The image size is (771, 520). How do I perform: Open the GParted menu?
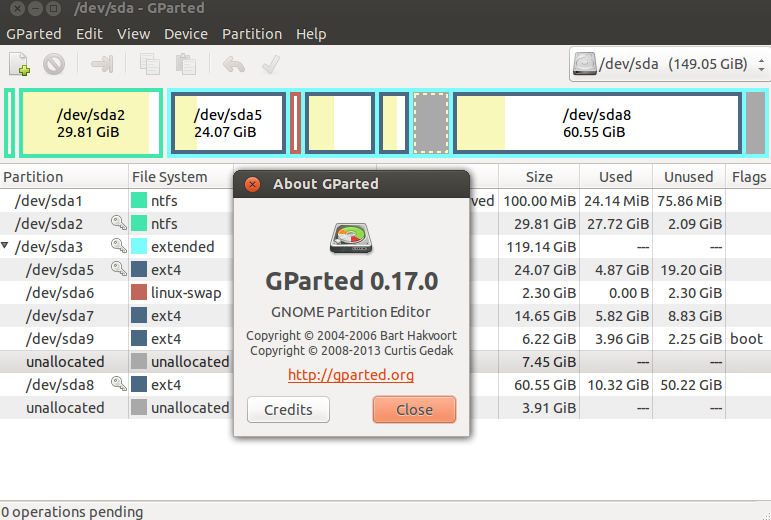click(33, 34)
